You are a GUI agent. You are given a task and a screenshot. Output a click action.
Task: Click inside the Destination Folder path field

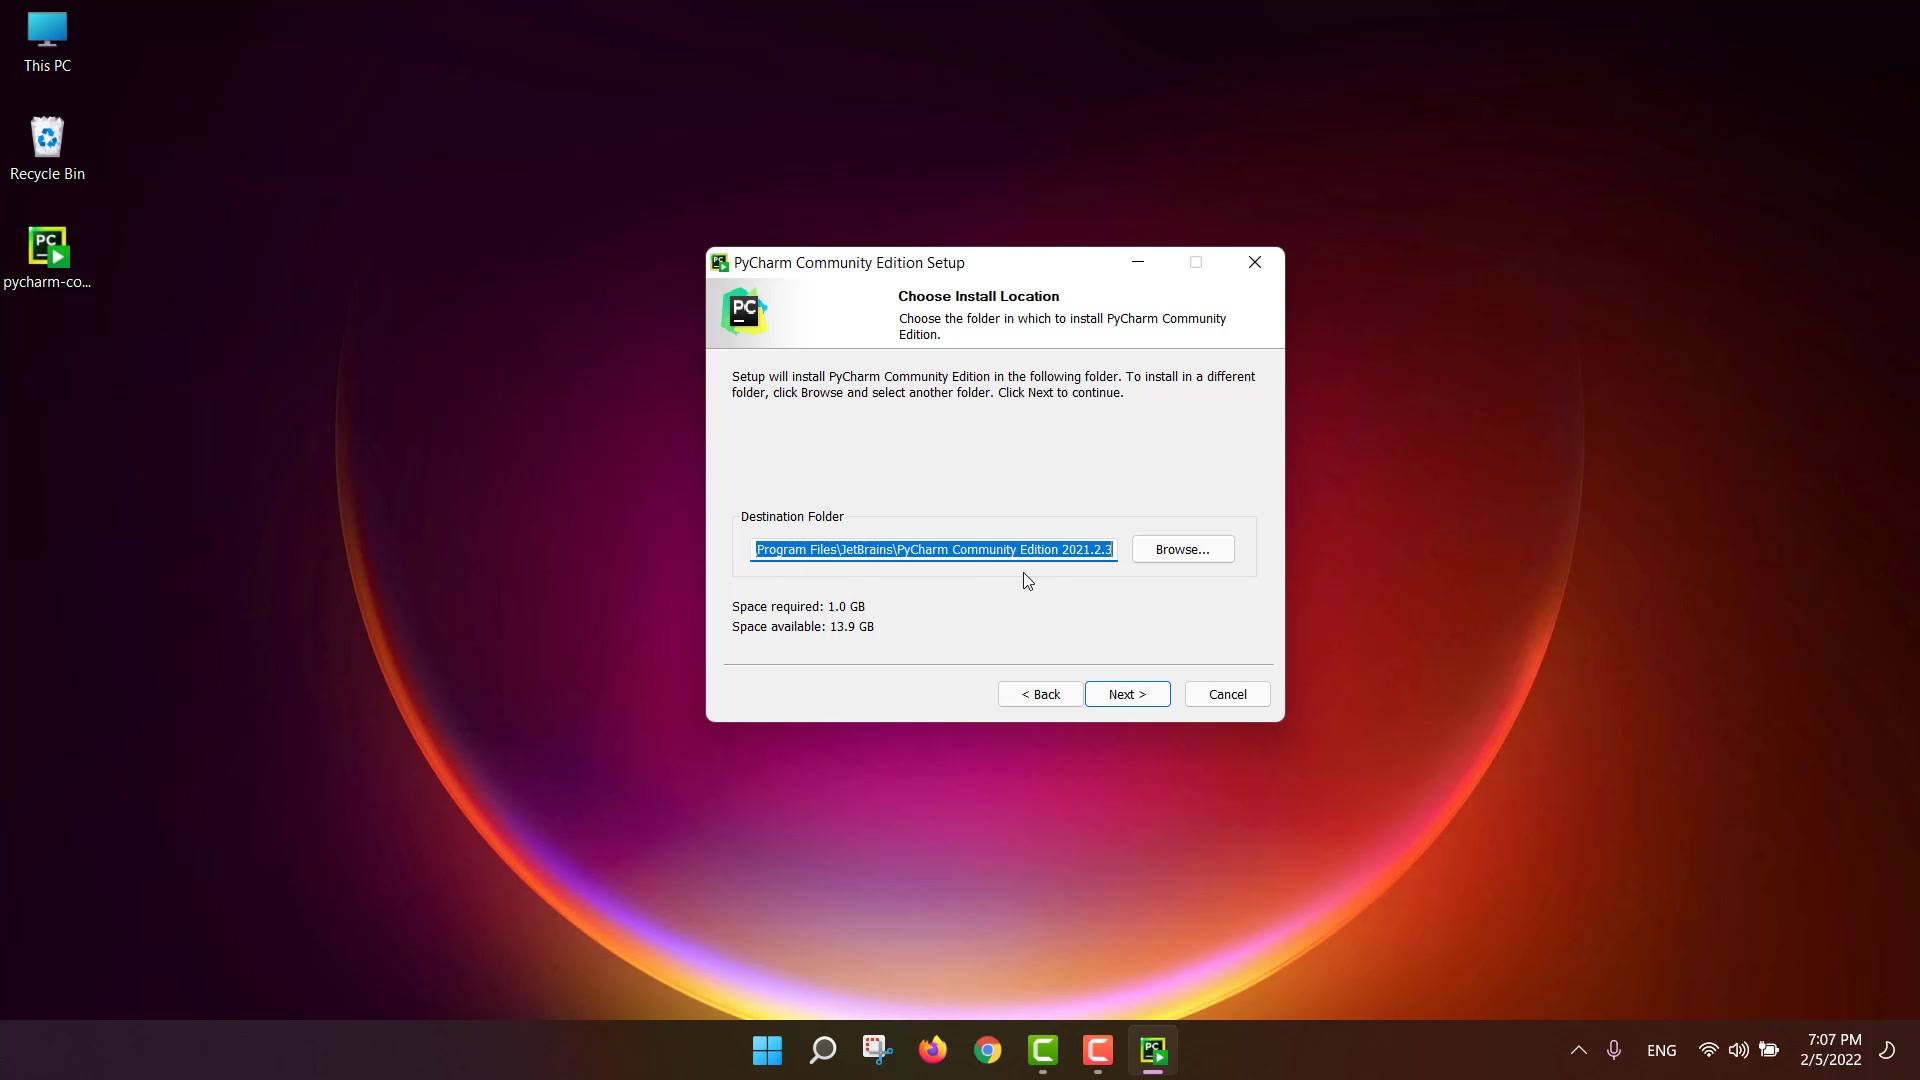(933, 549)
